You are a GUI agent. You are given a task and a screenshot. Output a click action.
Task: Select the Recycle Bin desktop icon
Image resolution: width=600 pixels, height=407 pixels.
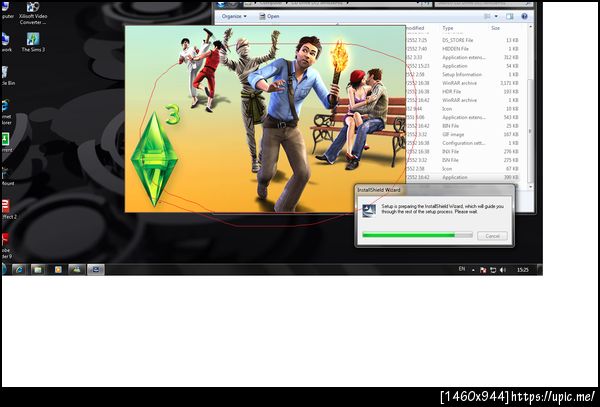click(x=7, y=75)
